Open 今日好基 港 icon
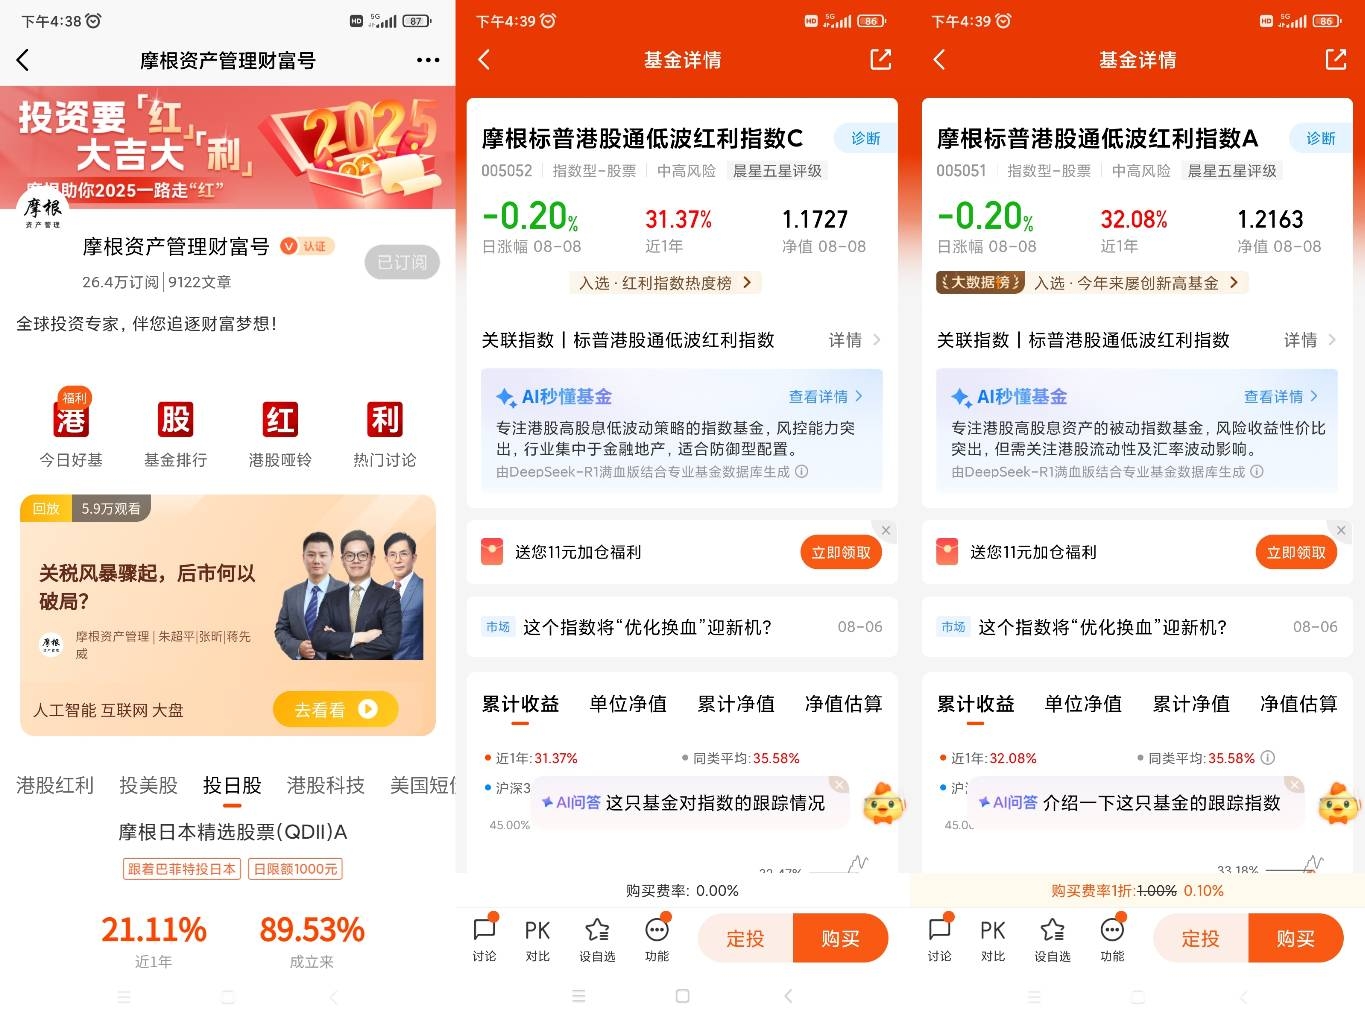This screenshot has width=1365, height=1024. click(x=71, y=419)
